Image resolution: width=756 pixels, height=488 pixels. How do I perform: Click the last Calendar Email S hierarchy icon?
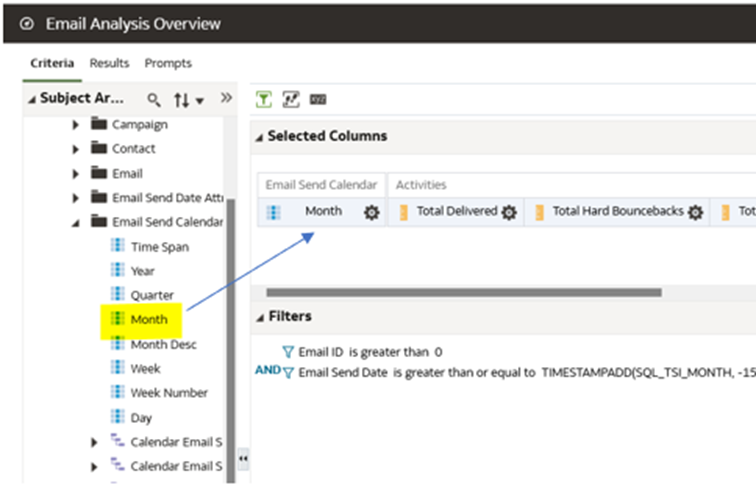tap(117, 465)
